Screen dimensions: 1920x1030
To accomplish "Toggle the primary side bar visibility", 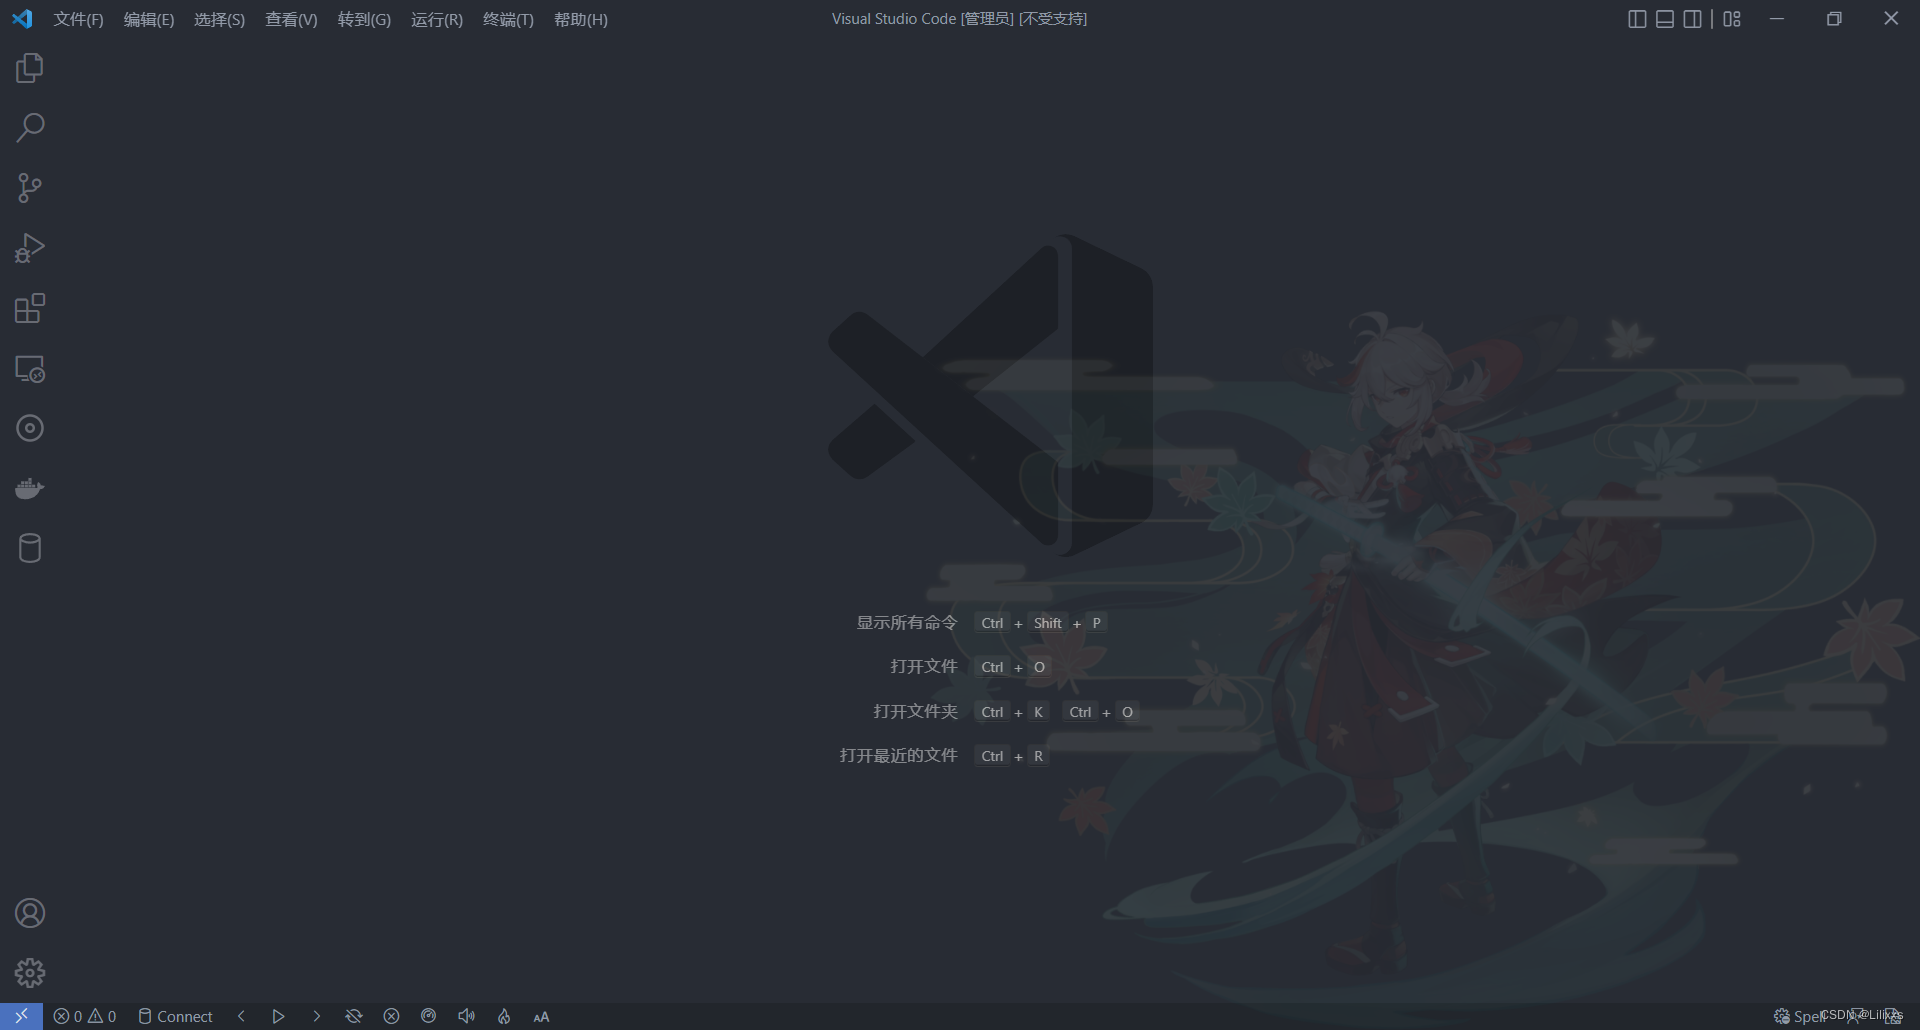I will coord(1637,18).
